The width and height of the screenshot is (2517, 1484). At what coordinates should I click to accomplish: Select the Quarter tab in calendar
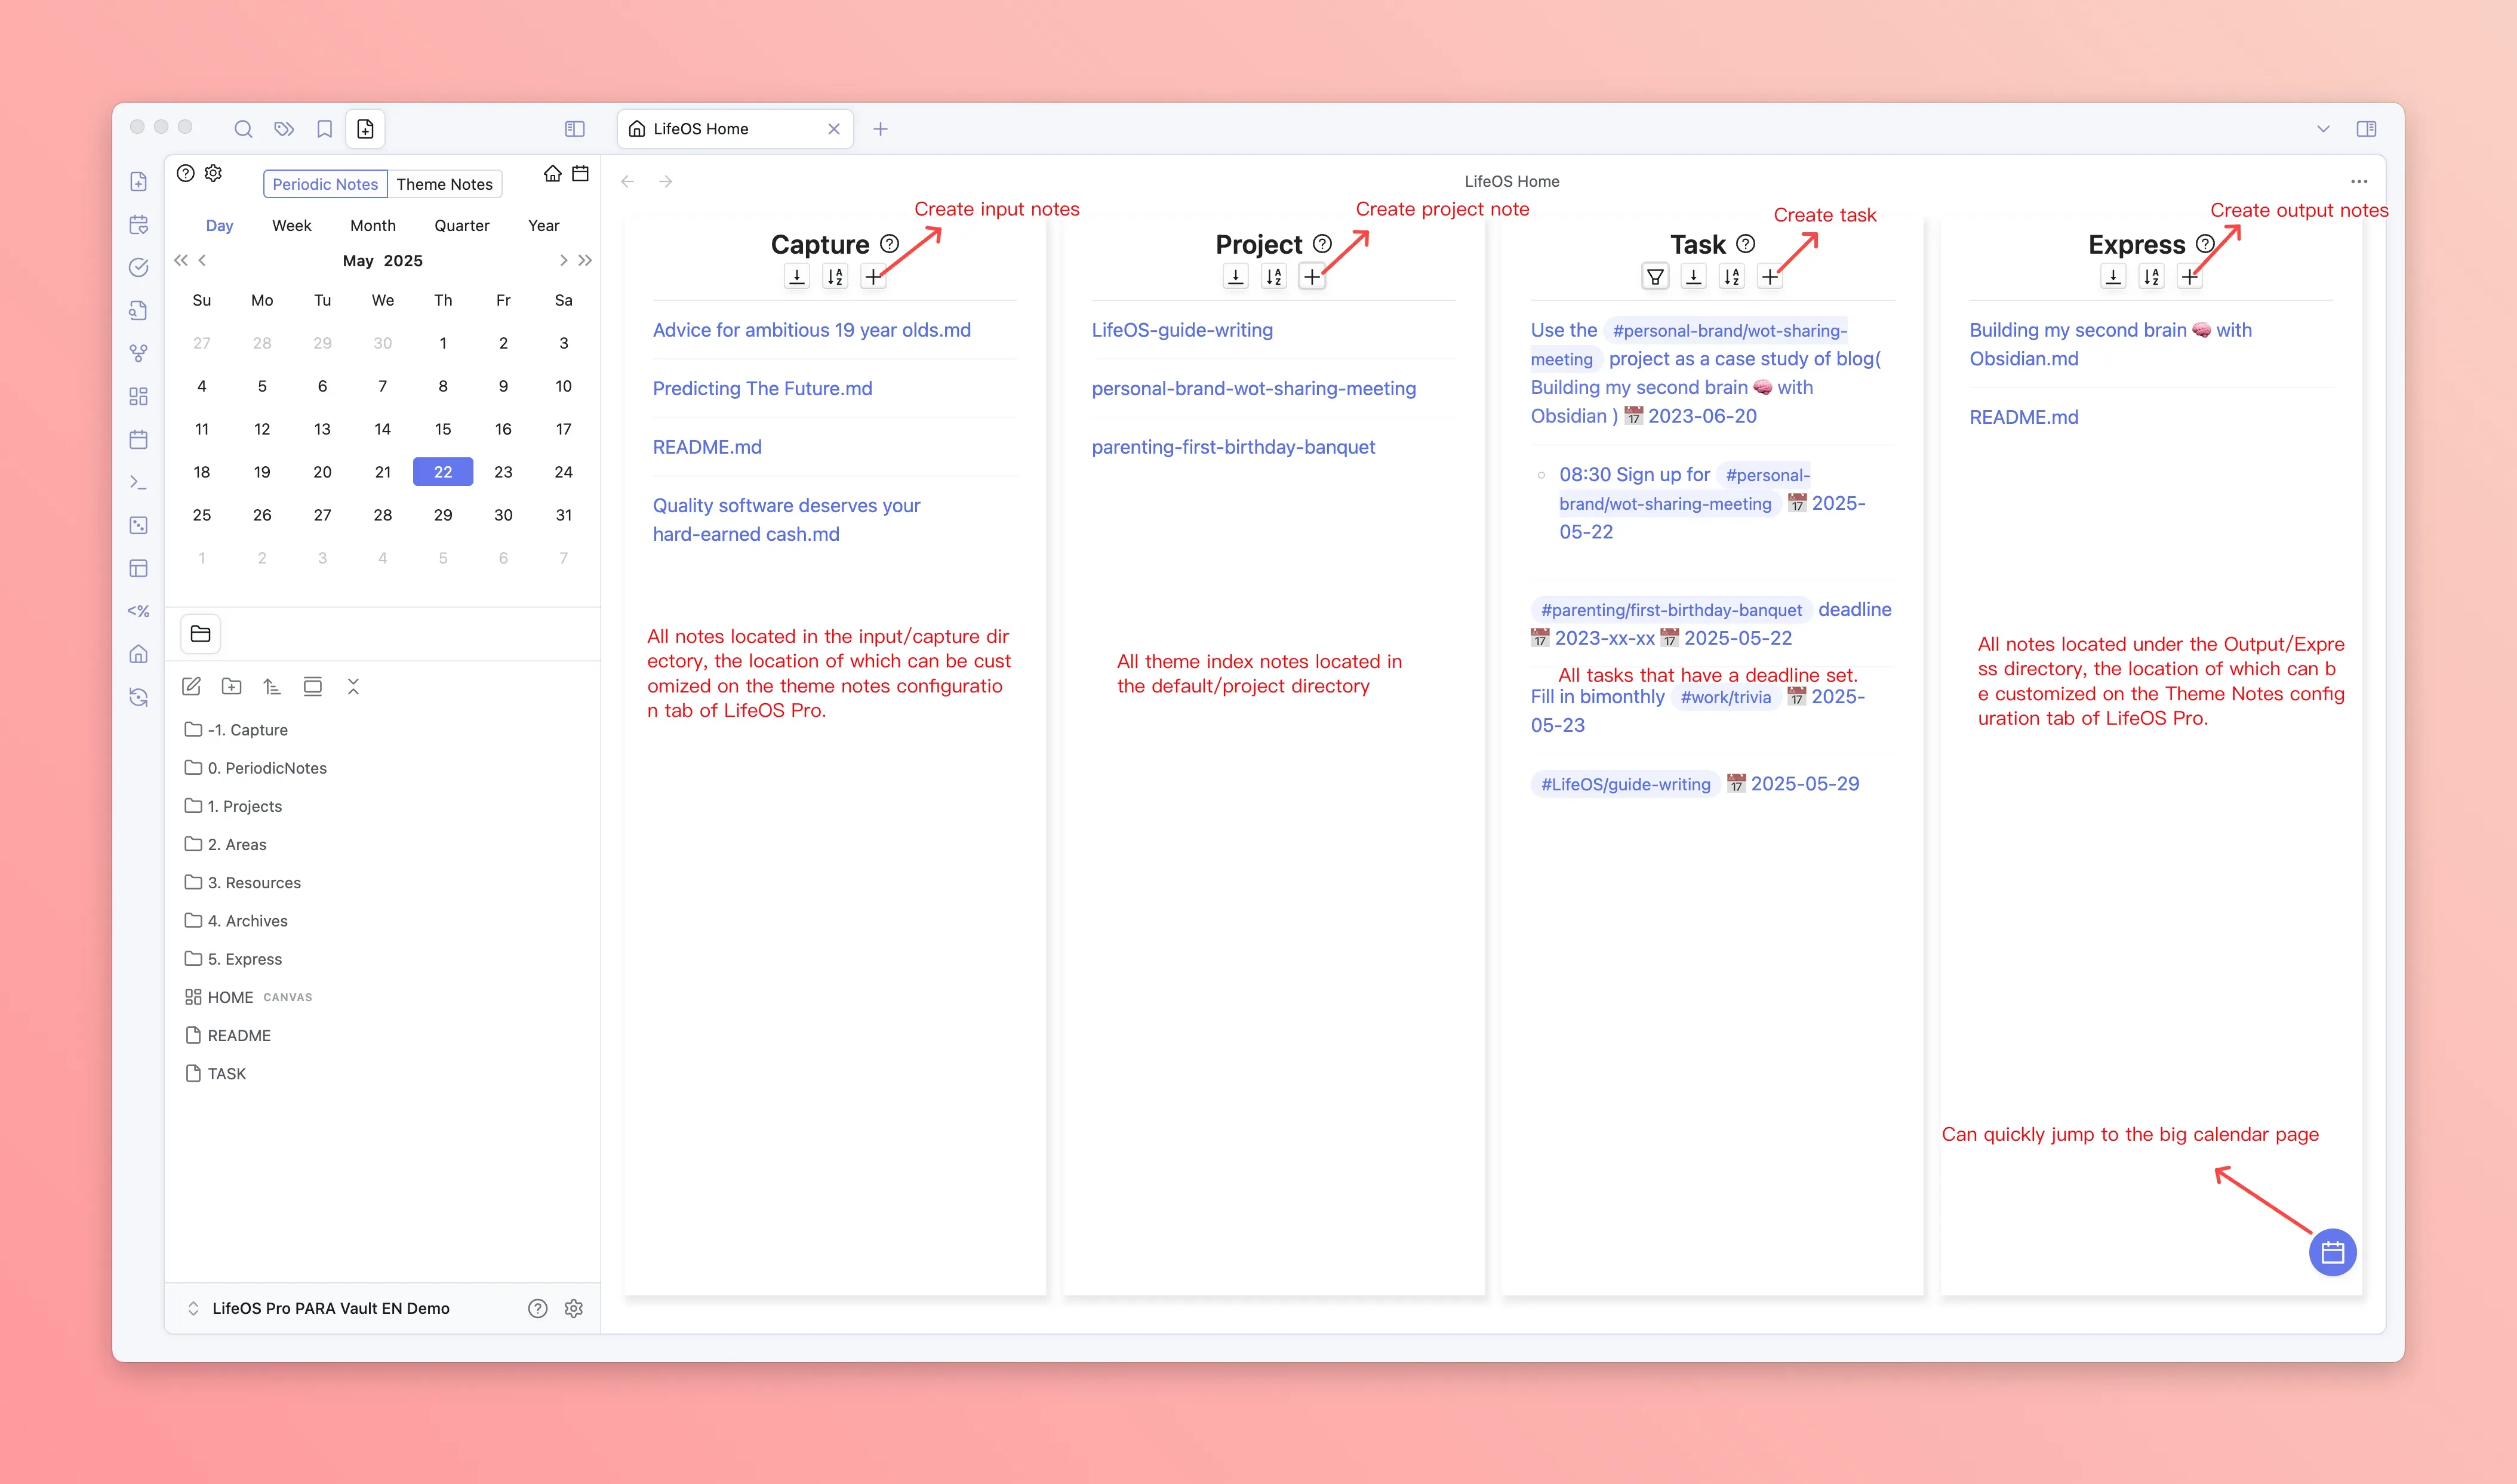[x=461, y=226]
